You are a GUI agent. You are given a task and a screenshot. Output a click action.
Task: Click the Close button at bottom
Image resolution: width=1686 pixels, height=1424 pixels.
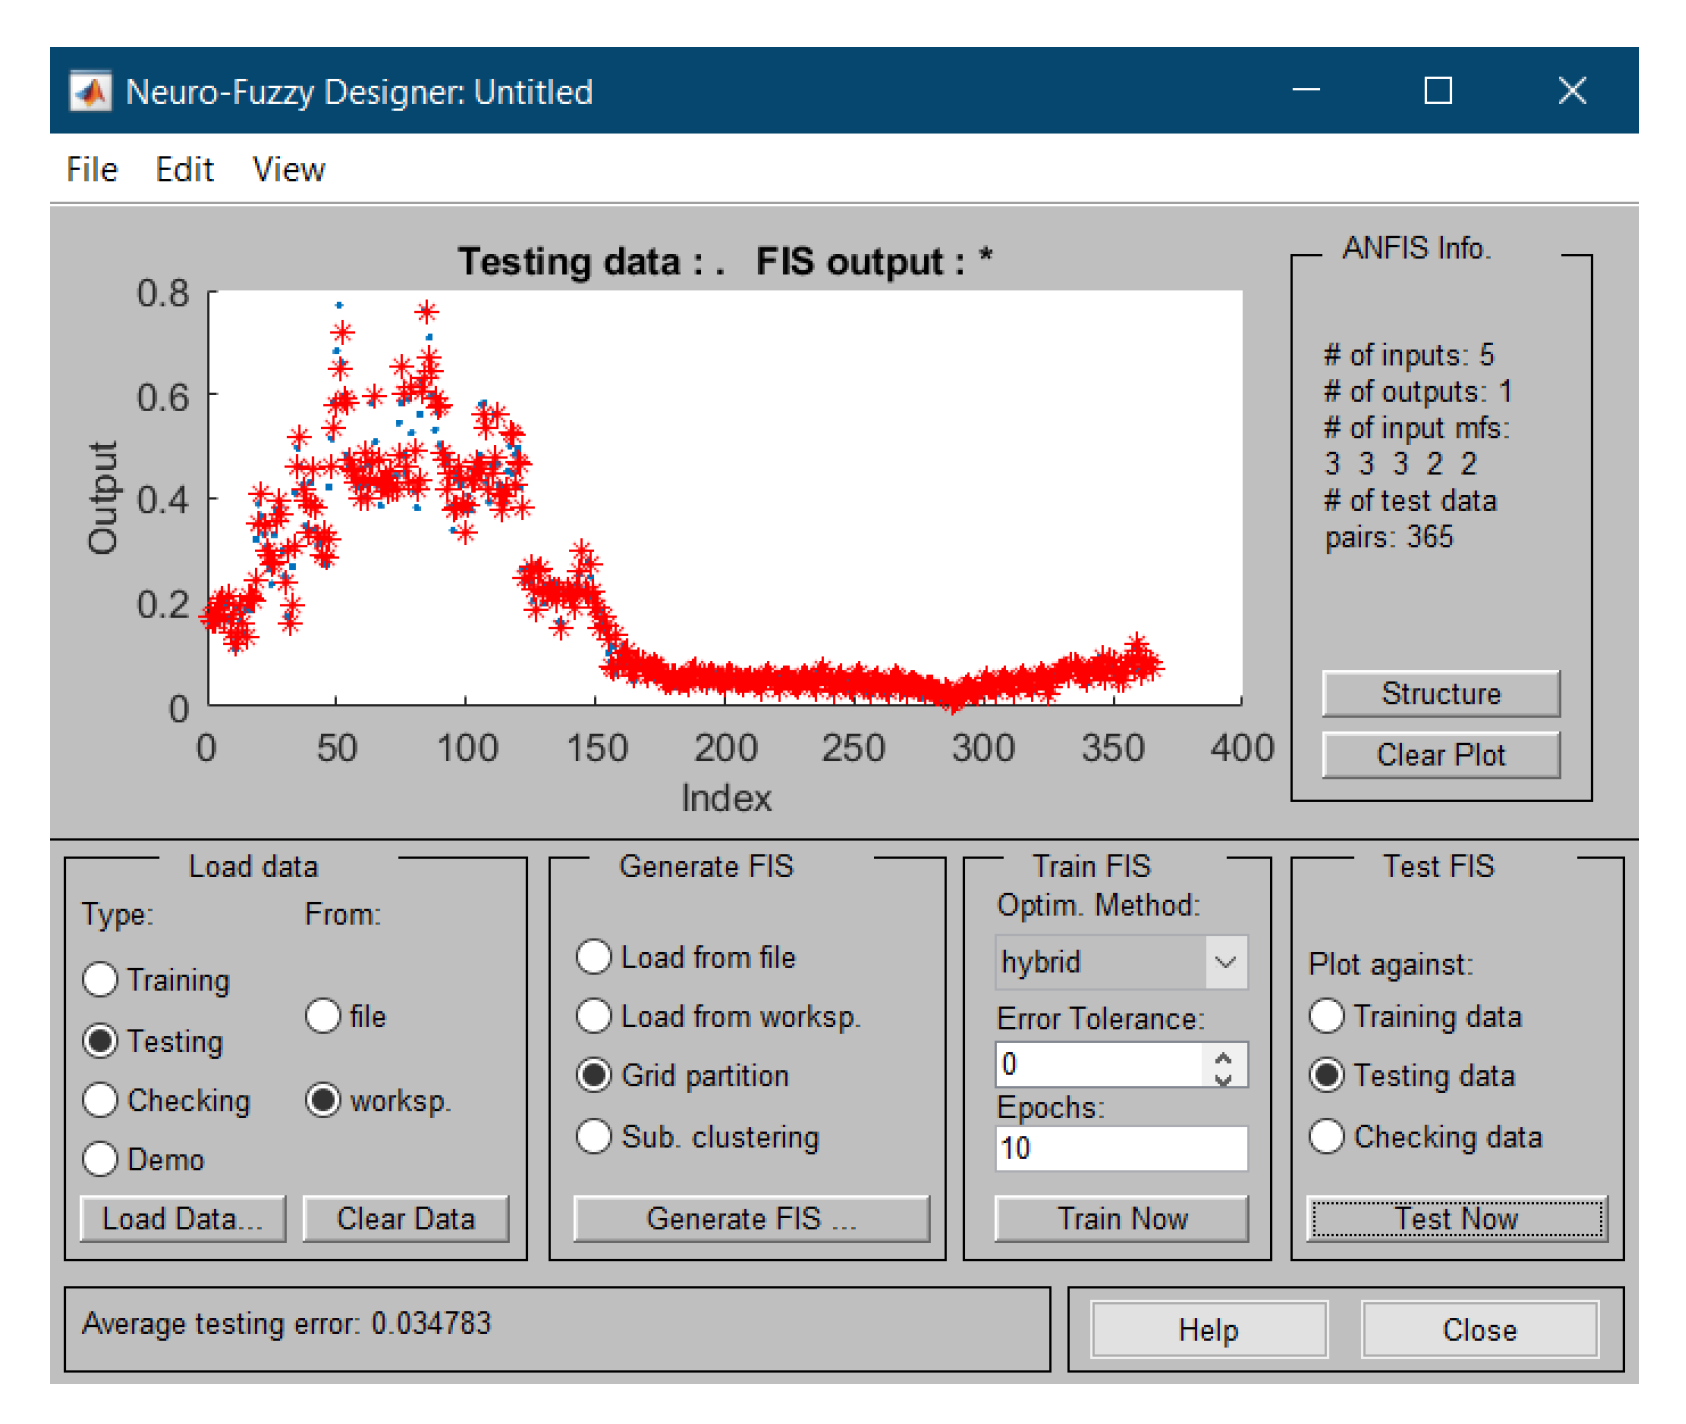point(1480,1329)
